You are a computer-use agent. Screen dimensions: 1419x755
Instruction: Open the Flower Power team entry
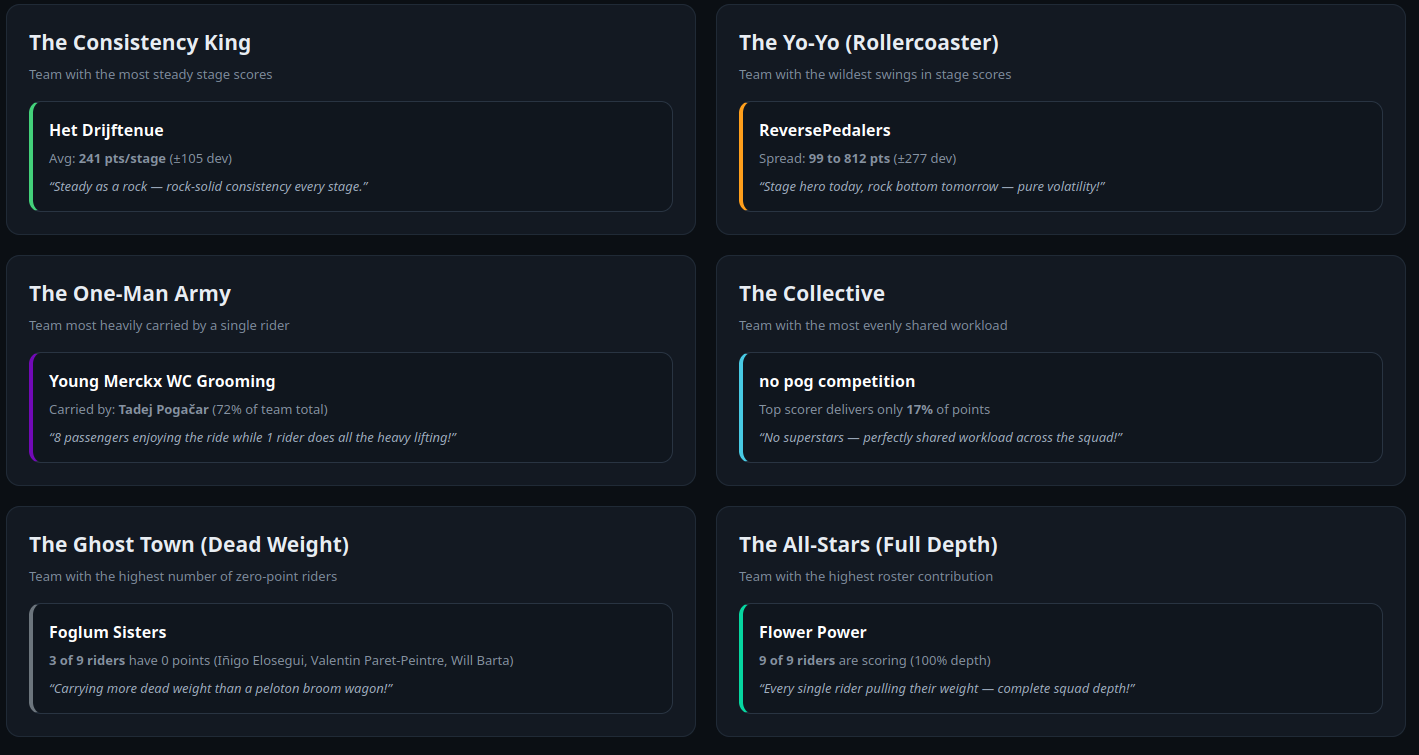coord(813,632)
